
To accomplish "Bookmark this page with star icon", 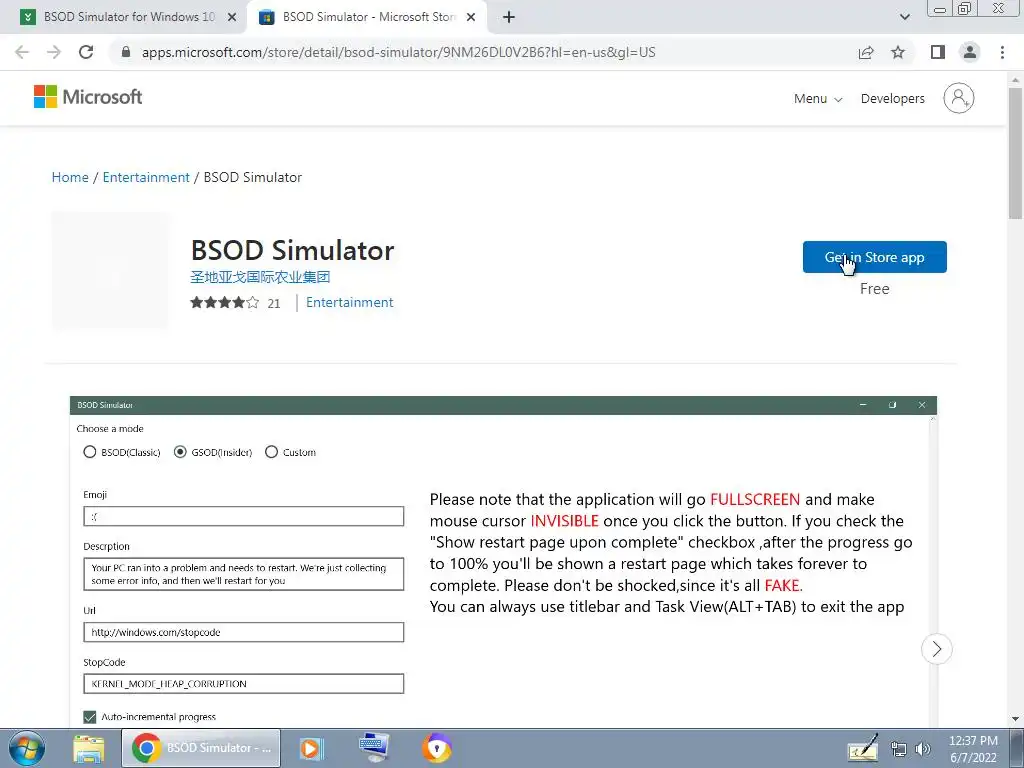I will pyautogui.click(x=898, y=52).
